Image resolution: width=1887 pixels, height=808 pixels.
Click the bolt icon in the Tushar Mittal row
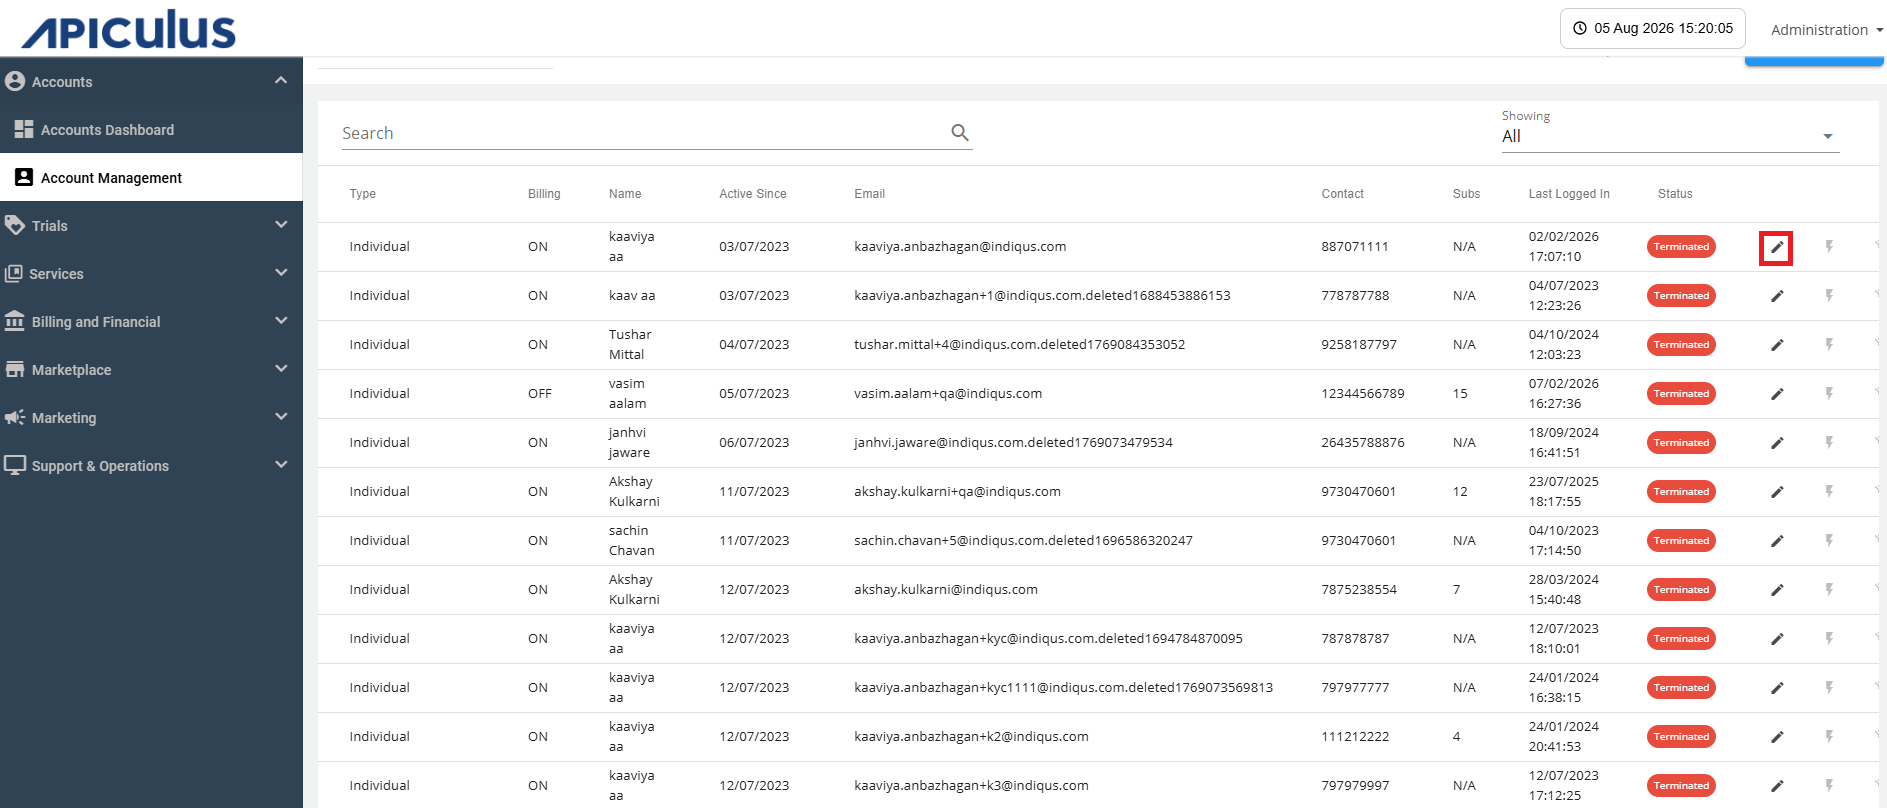pos(1829,345)
